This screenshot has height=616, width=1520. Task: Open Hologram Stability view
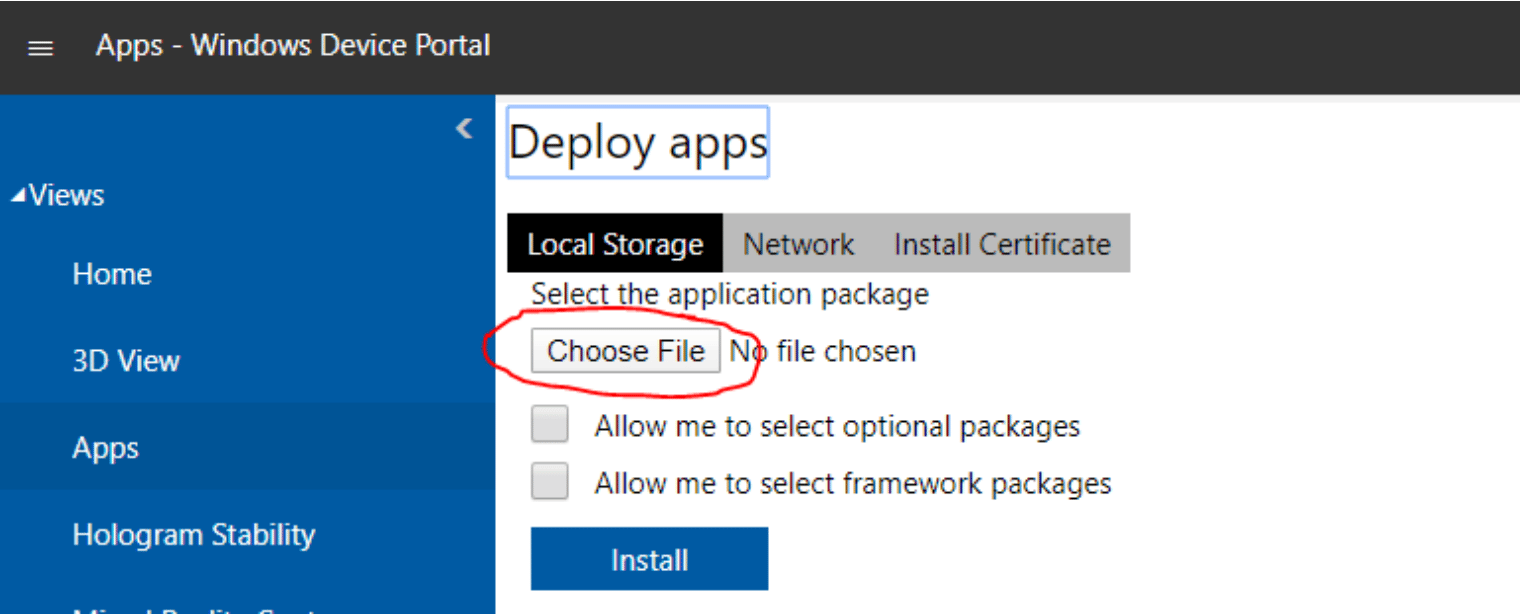click(x=194, y=535)
